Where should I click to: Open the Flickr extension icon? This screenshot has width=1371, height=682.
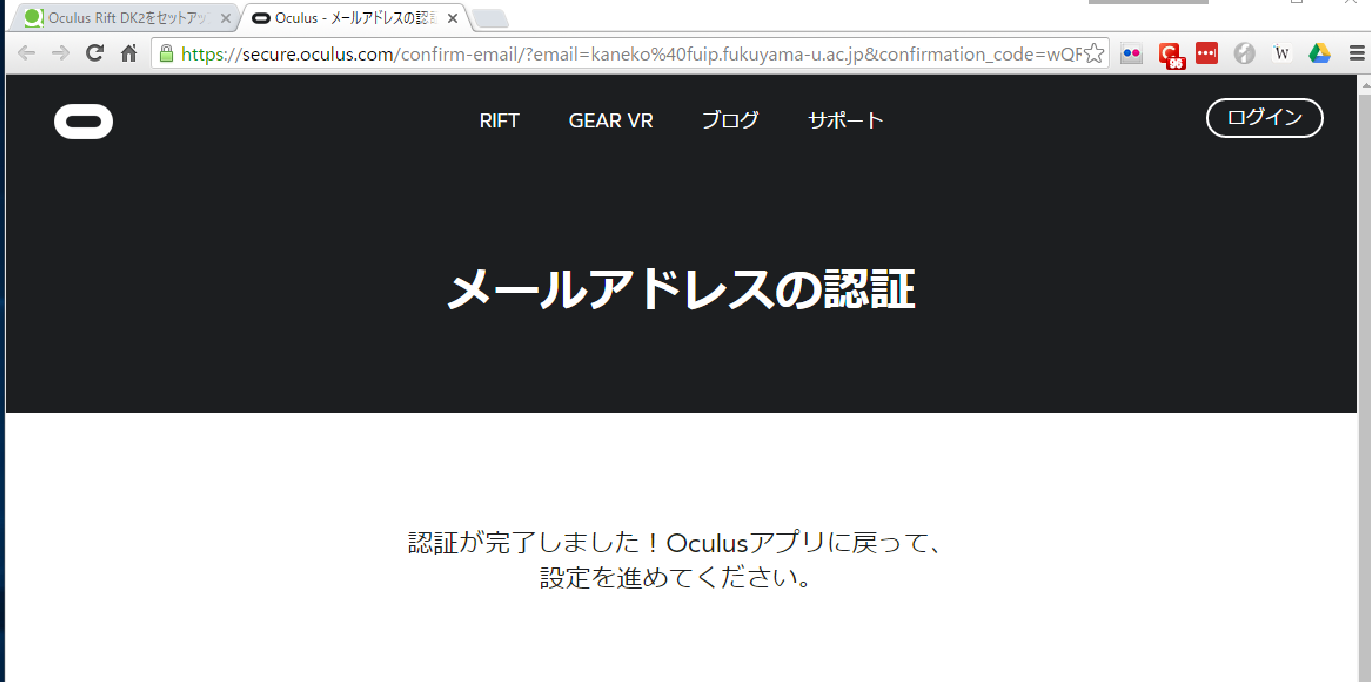pyautogui.click(x=1131, y=54)
